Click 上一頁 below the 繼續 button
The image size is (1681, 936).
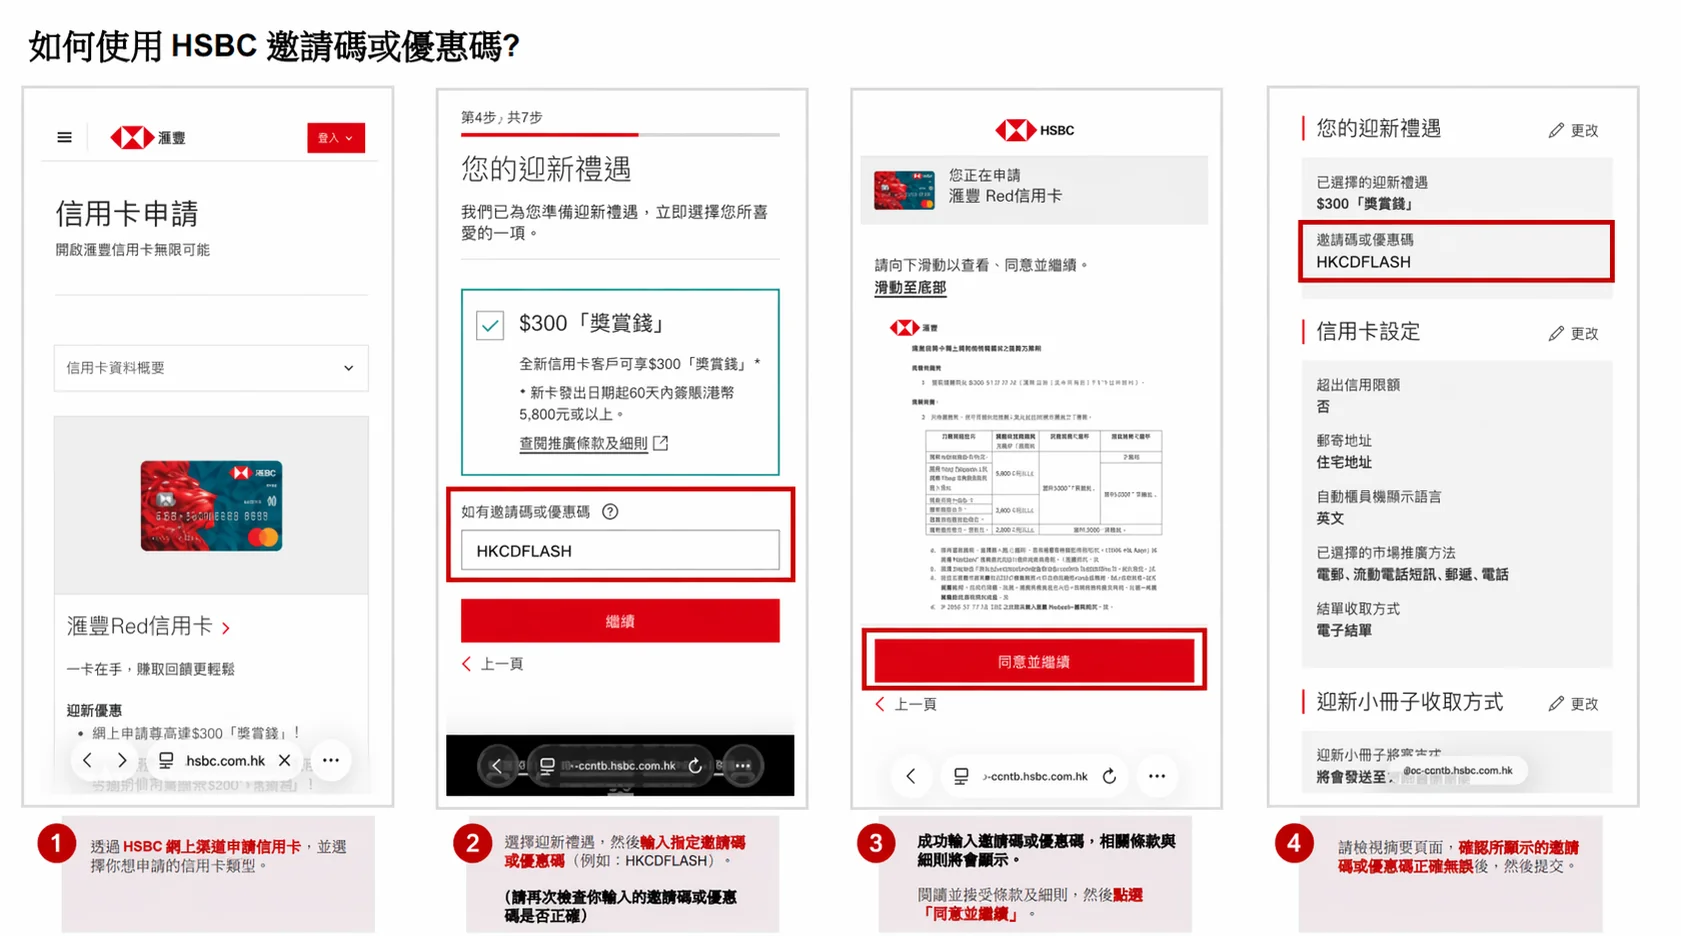(x=493, y=664)
